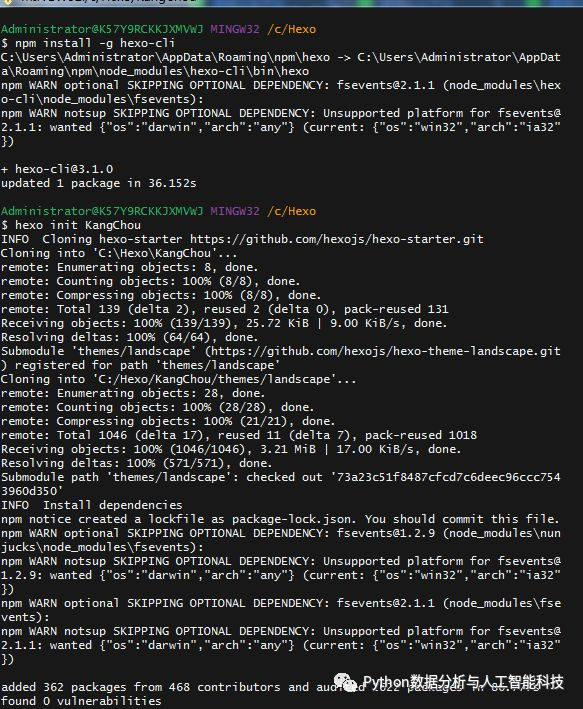
Task: Open the hexo-starter.git GitHub URL
Action: coord(337,239)
